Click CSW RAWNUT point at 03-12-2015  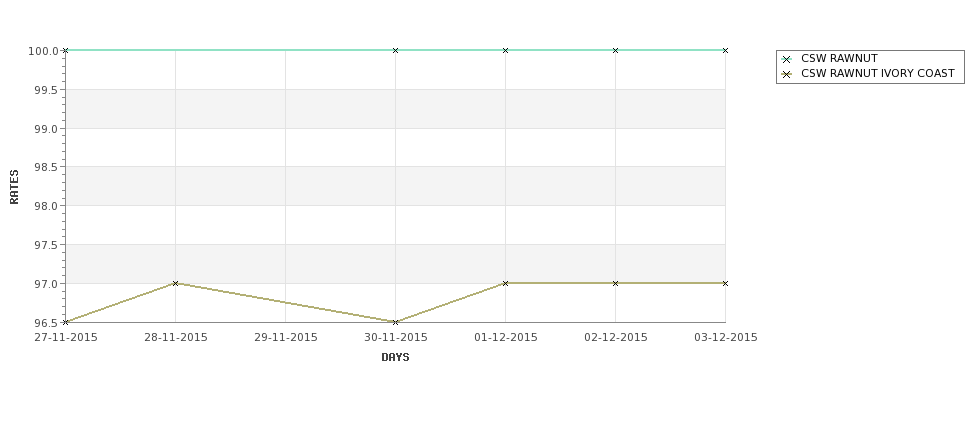(725, 50)
